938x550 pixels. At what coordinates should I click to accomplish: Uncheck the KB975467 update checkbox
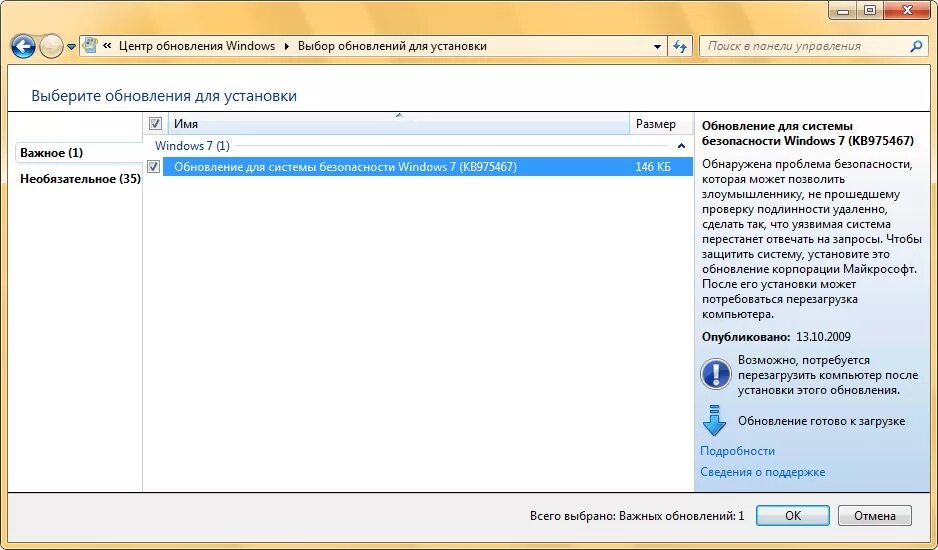pos(154,166)
